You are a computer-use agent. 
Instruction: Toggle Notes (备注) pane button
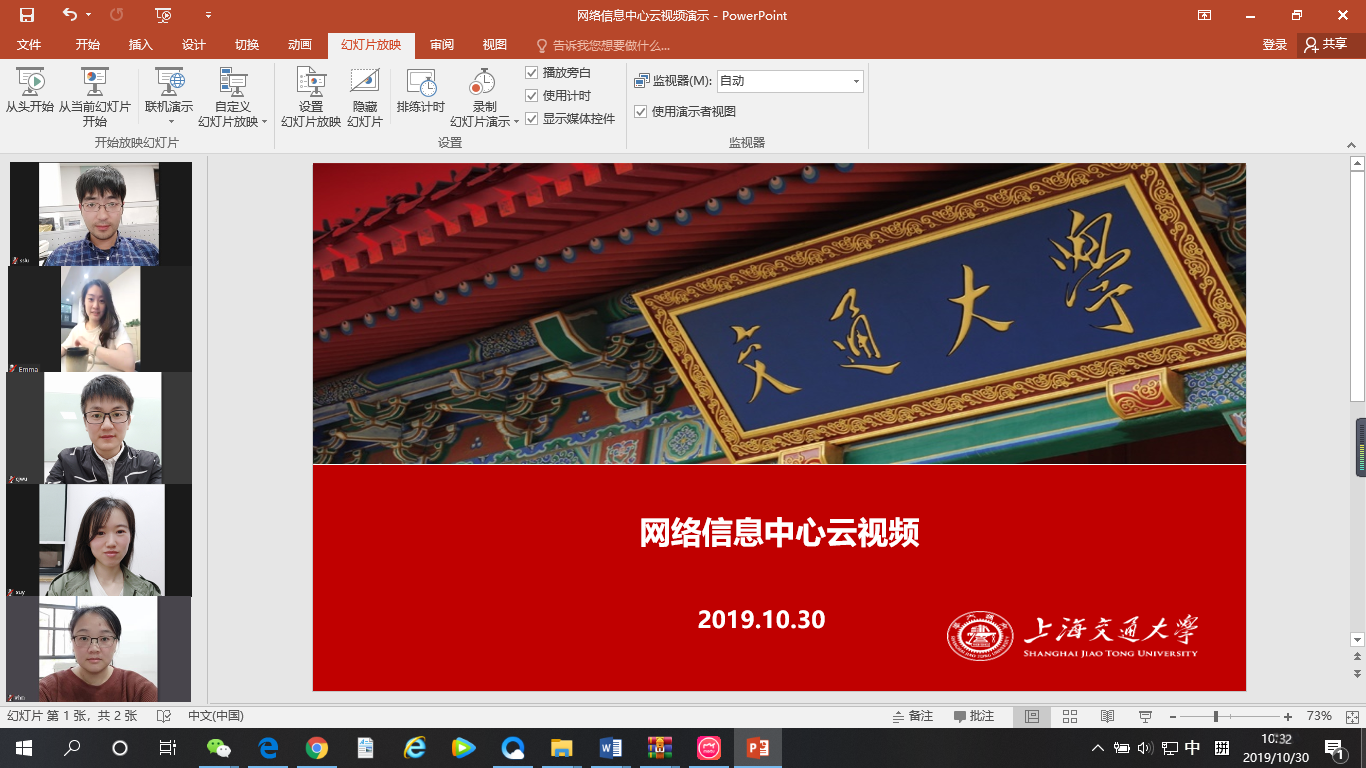pyautogui.click(x=913, y=716)
